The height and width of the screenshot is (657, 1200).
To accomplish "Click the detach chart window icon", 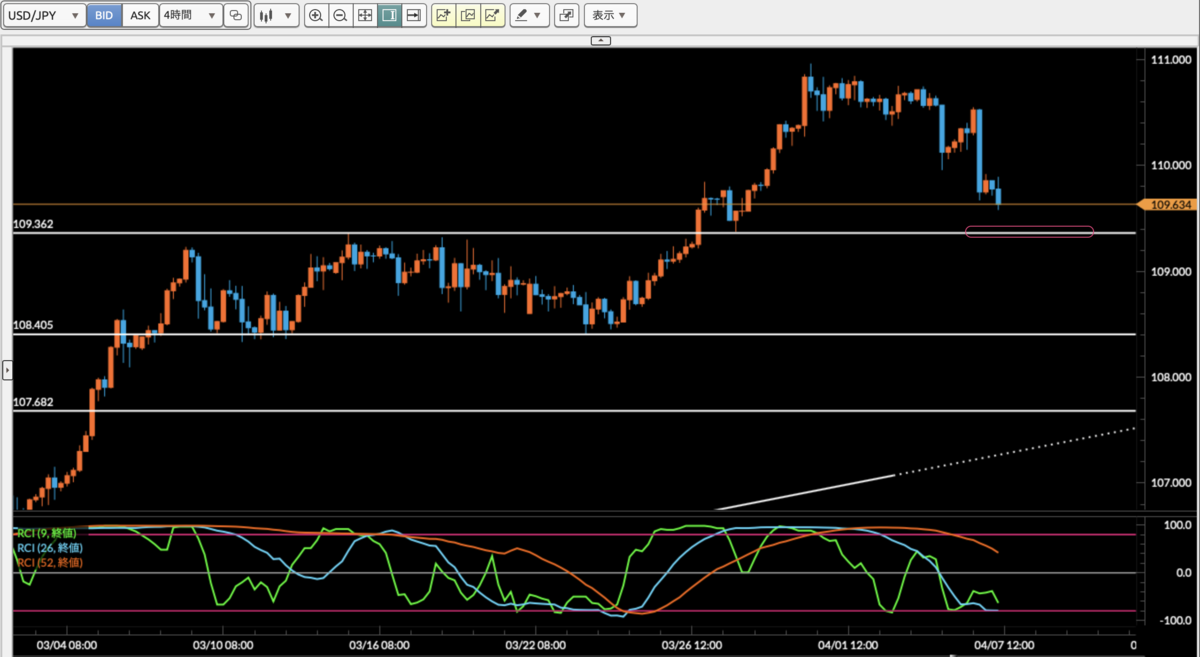I will click(x=566, y=15).
